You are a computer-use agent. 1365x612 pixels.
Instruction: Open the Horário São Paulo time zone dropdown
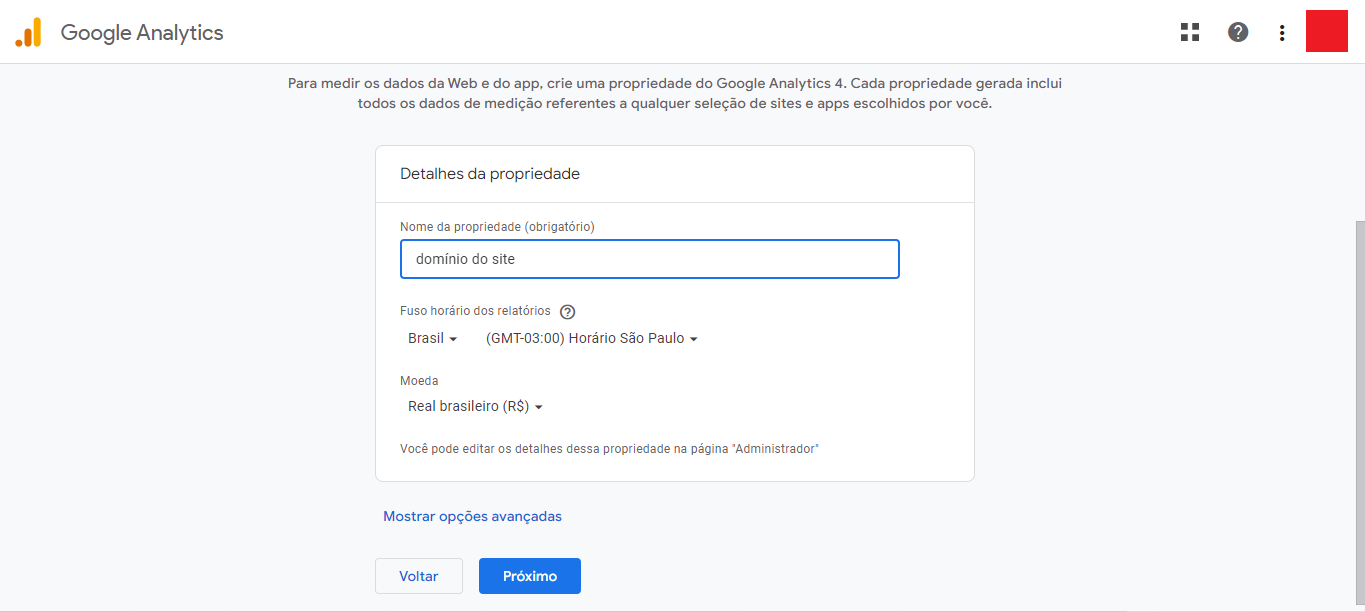(591, 339)
